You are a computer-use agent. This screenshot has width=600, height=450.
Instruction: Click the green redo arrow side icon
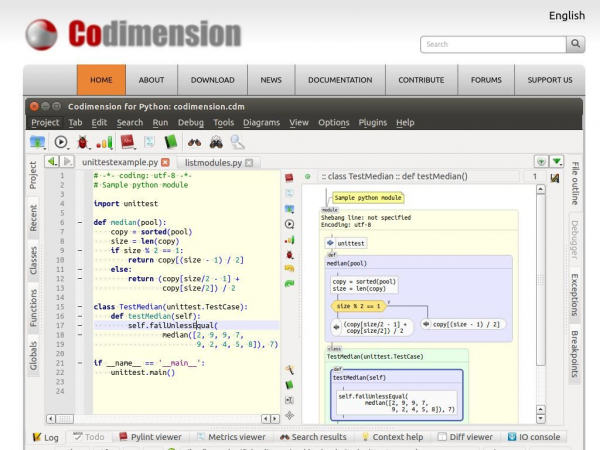click(290, 284)
